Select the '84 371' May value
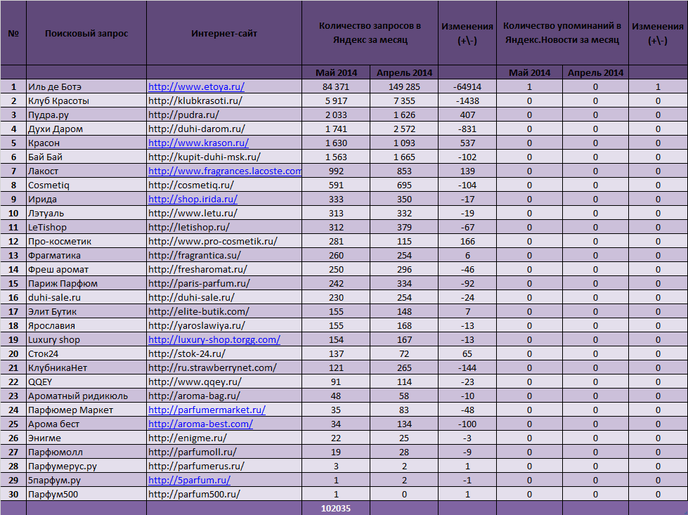The image size is (688, 515). pos(336,87)
